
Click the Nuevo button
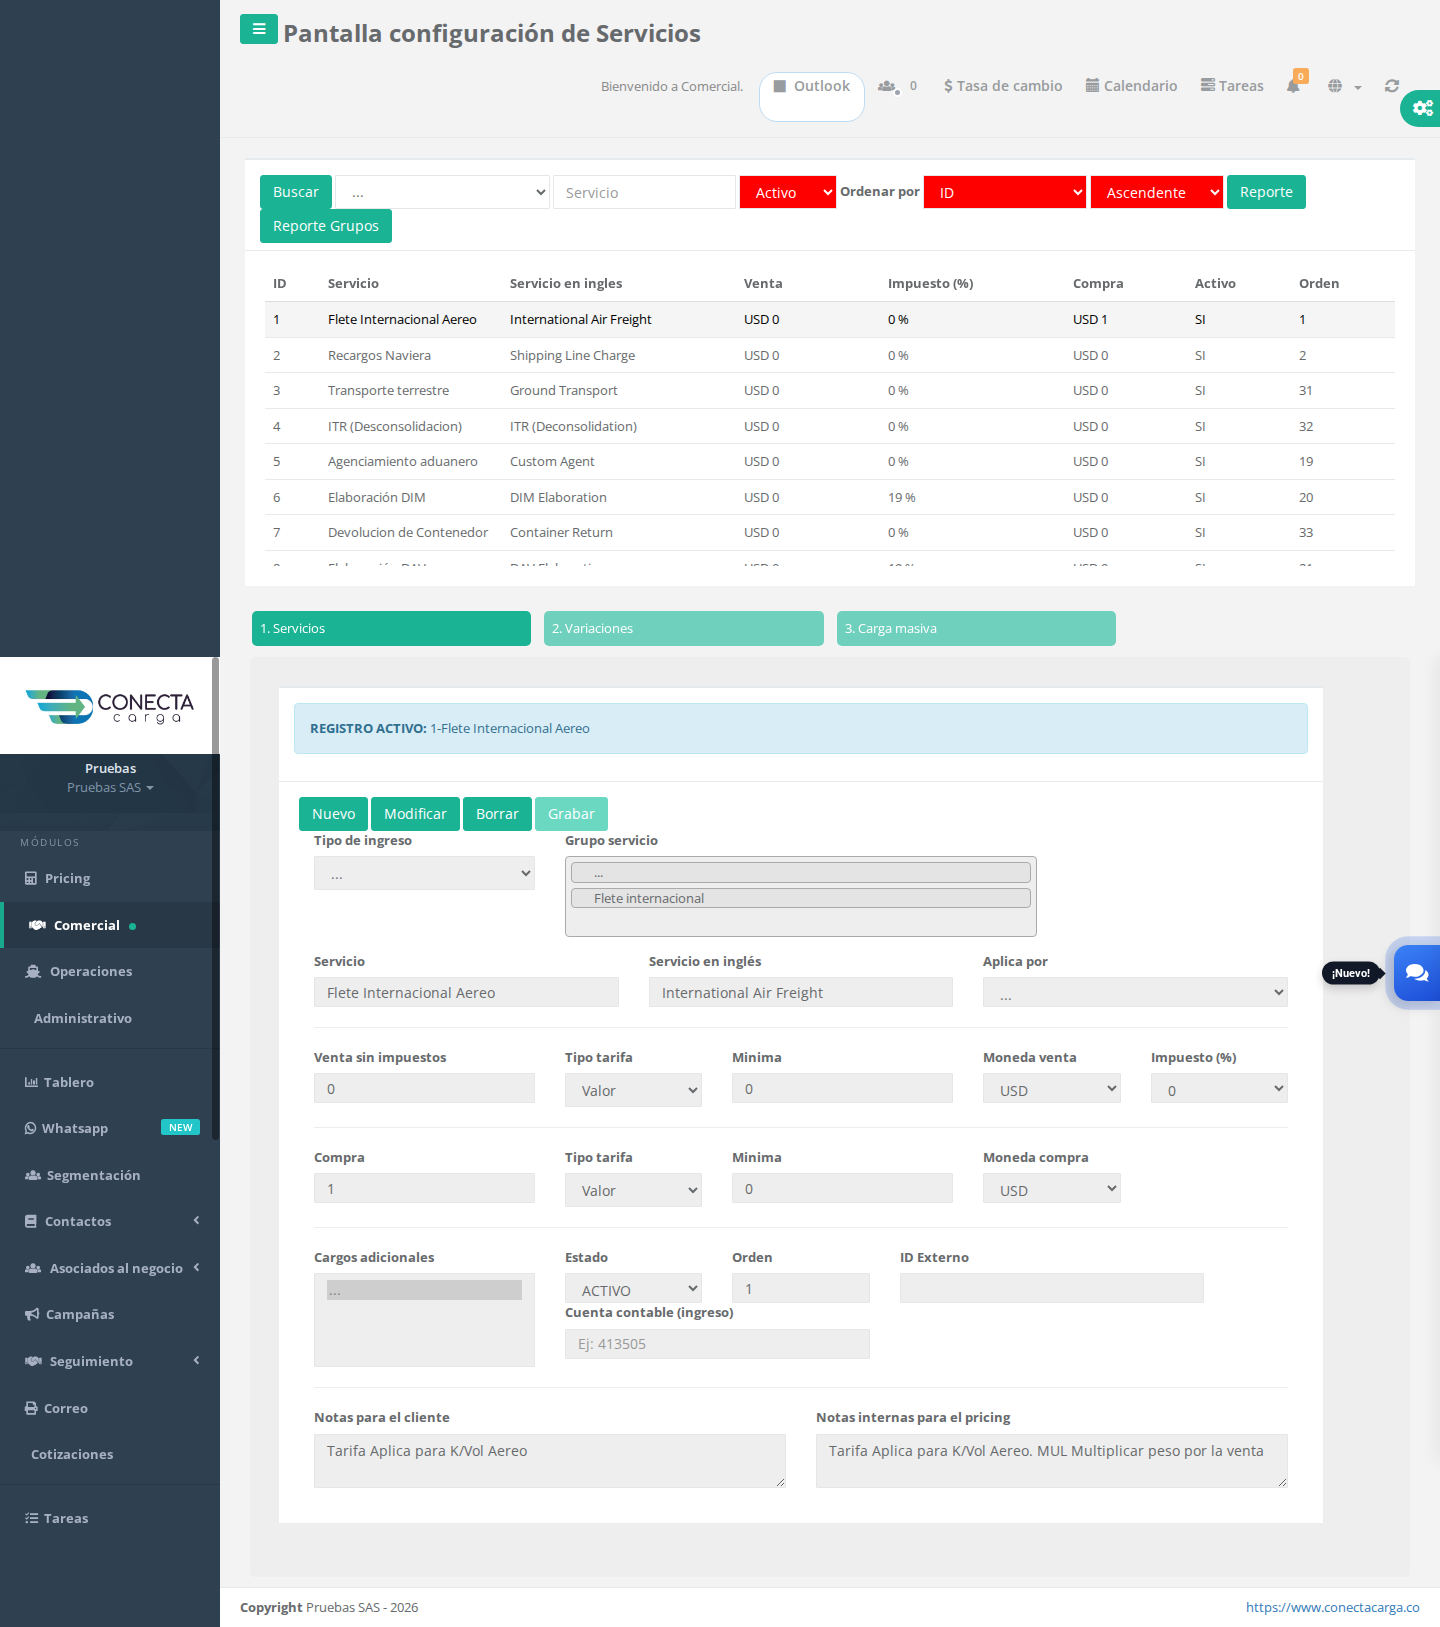point(334,814)
